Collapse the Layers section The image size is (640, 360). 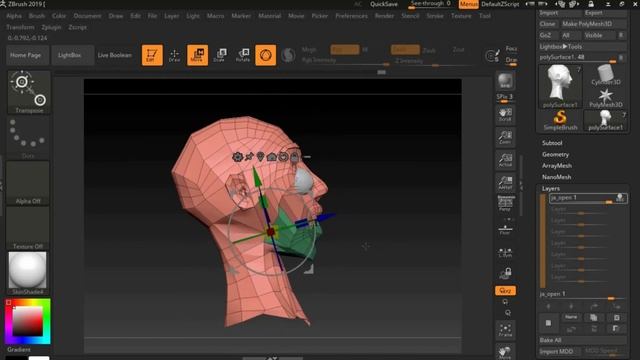[x=551, y=188]
